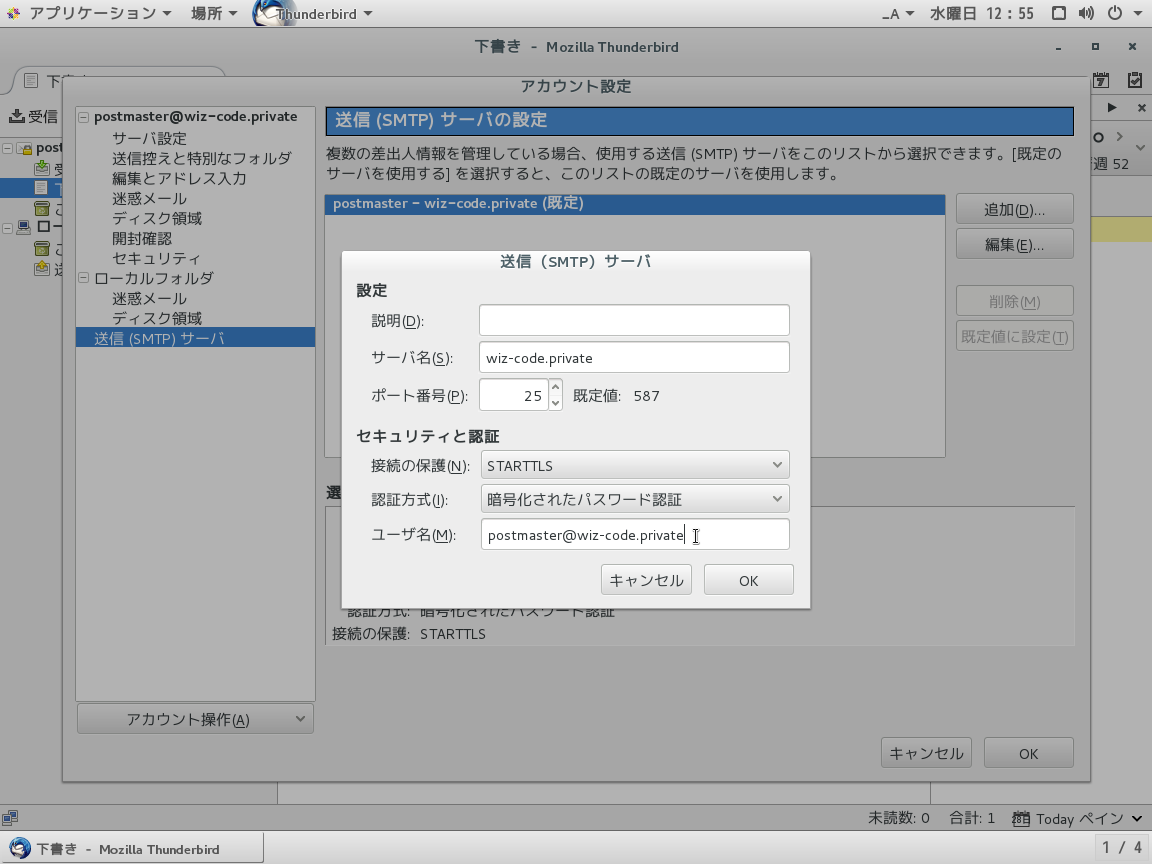The width and height of the screenshot is (1152, 864).
Task: Select ディスク領域 under postmaster account
Action: pos(156,218)
